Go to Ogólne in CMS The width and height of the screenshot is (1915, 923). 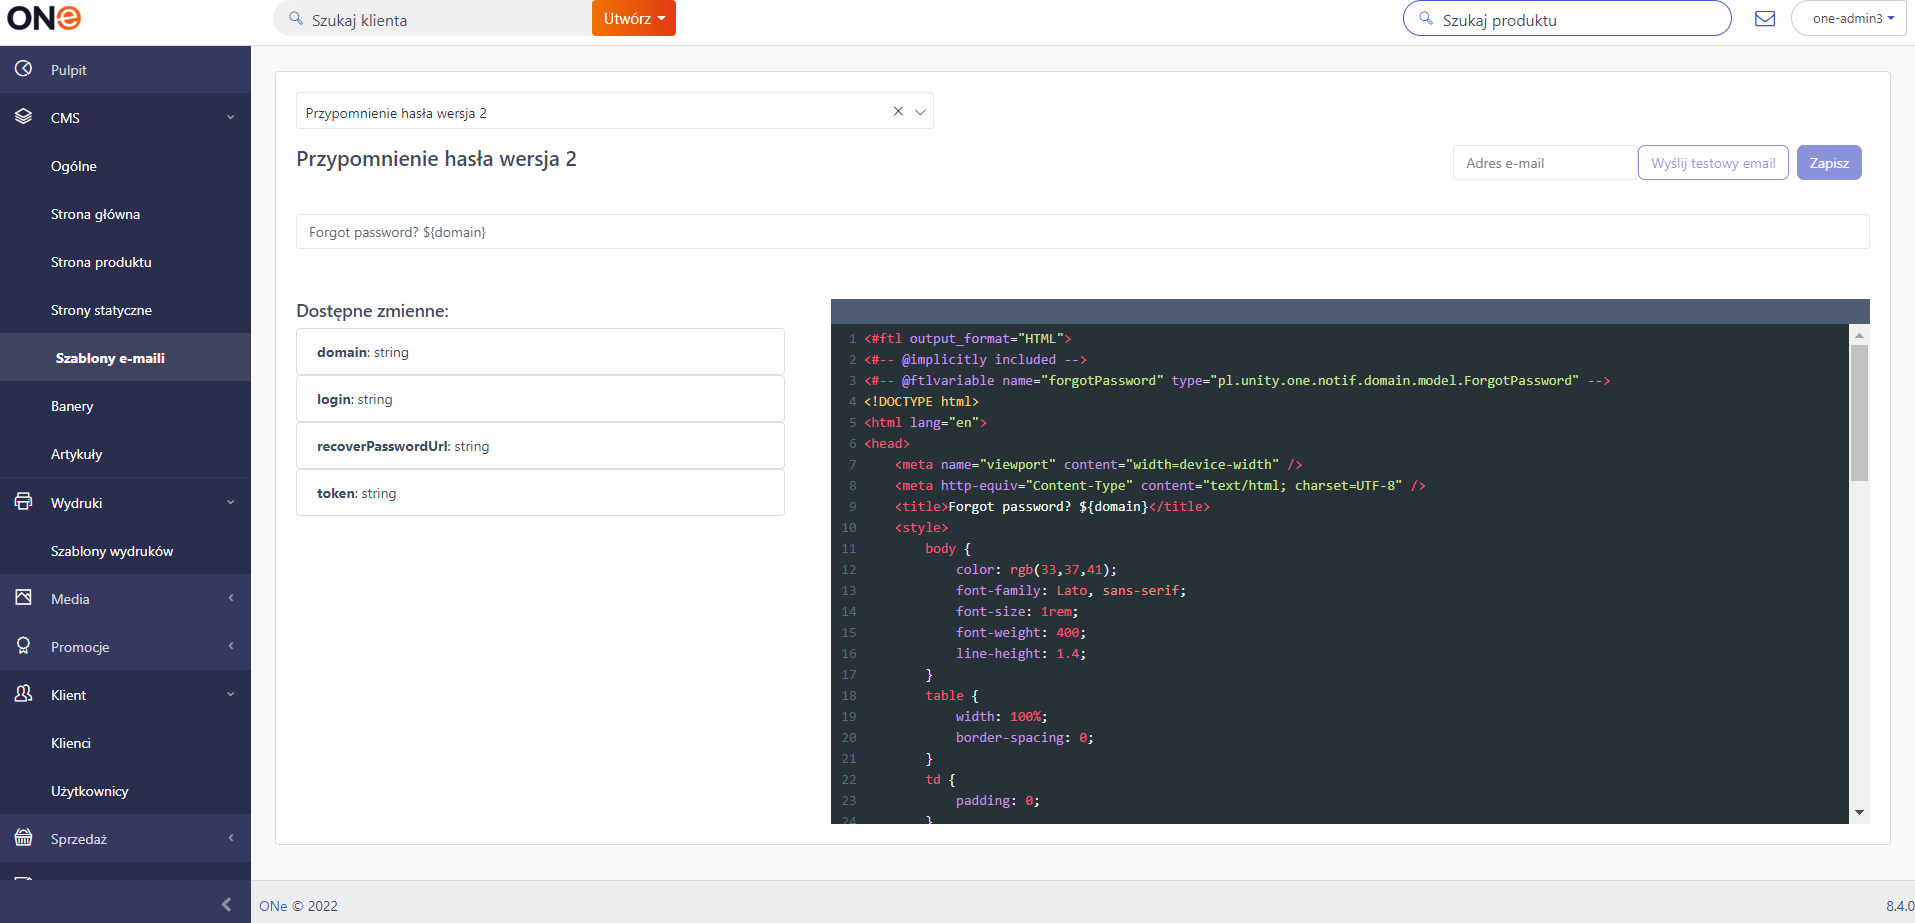(74, 166)
